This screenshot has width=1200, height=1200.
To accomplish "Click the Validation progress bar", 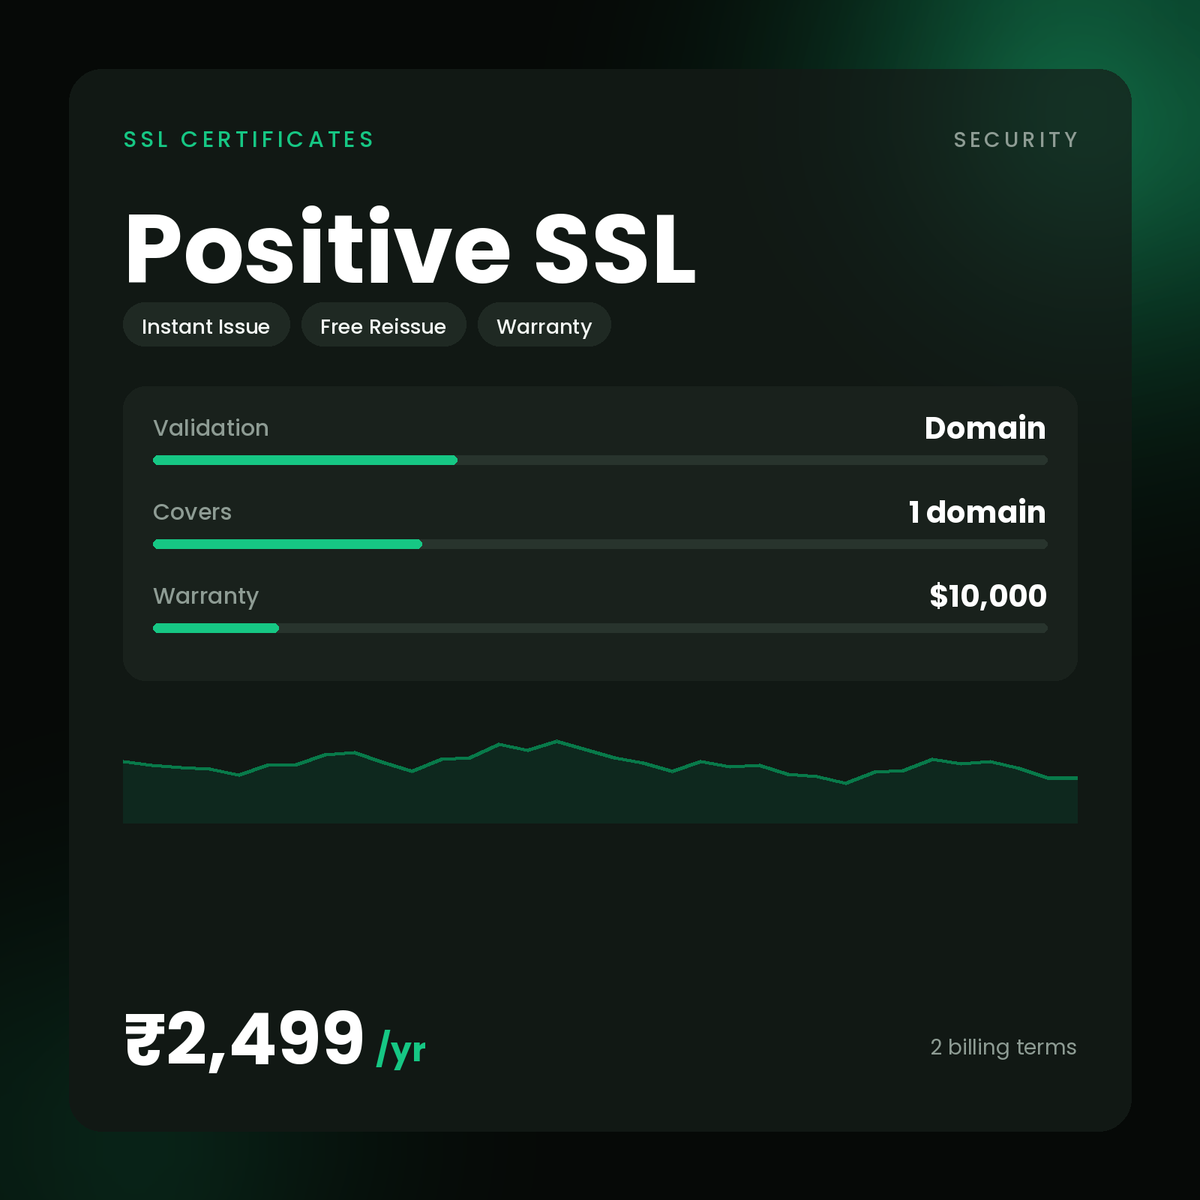I will click(600, 460).
